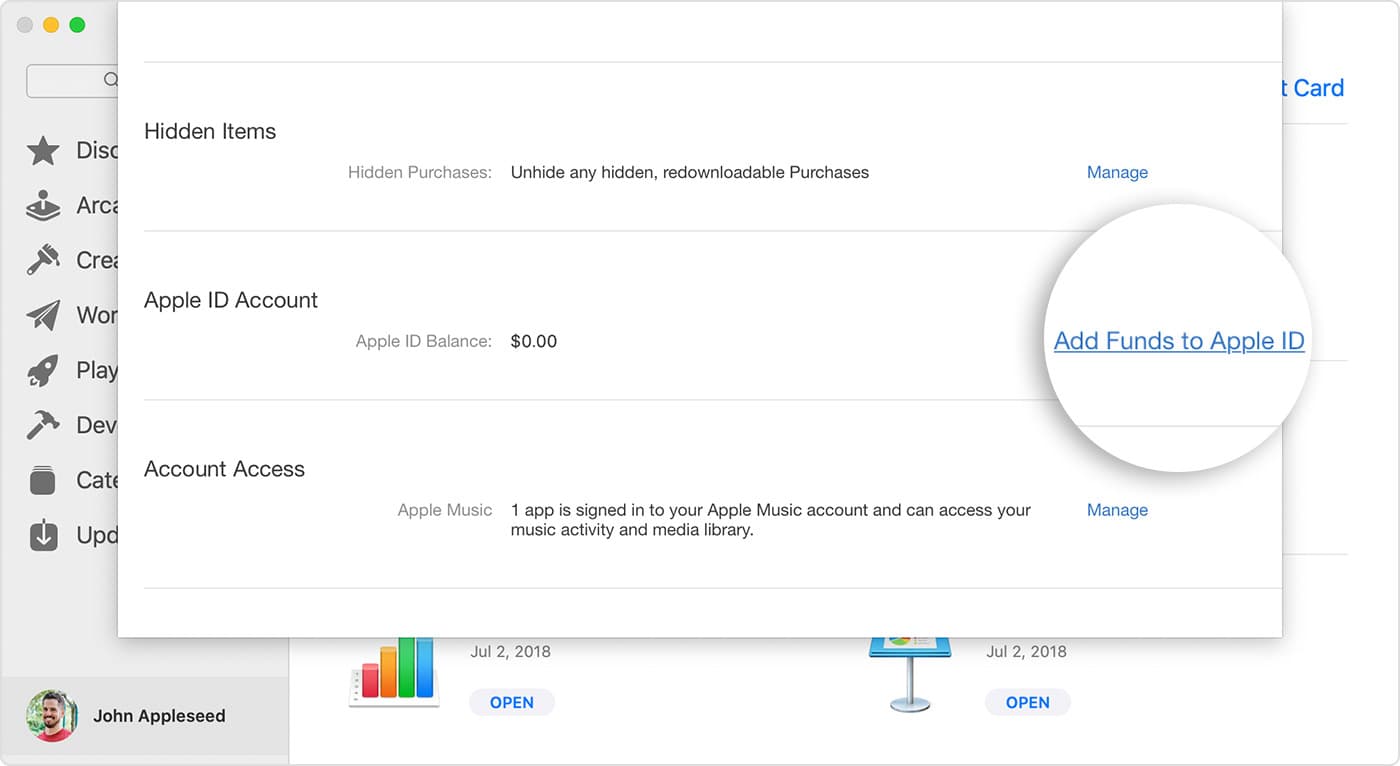Viewport: 1400px width, 766px height.
Task: Click the Apple ID Account section heading
Action: pyautogui.click(x=231, y=300)
